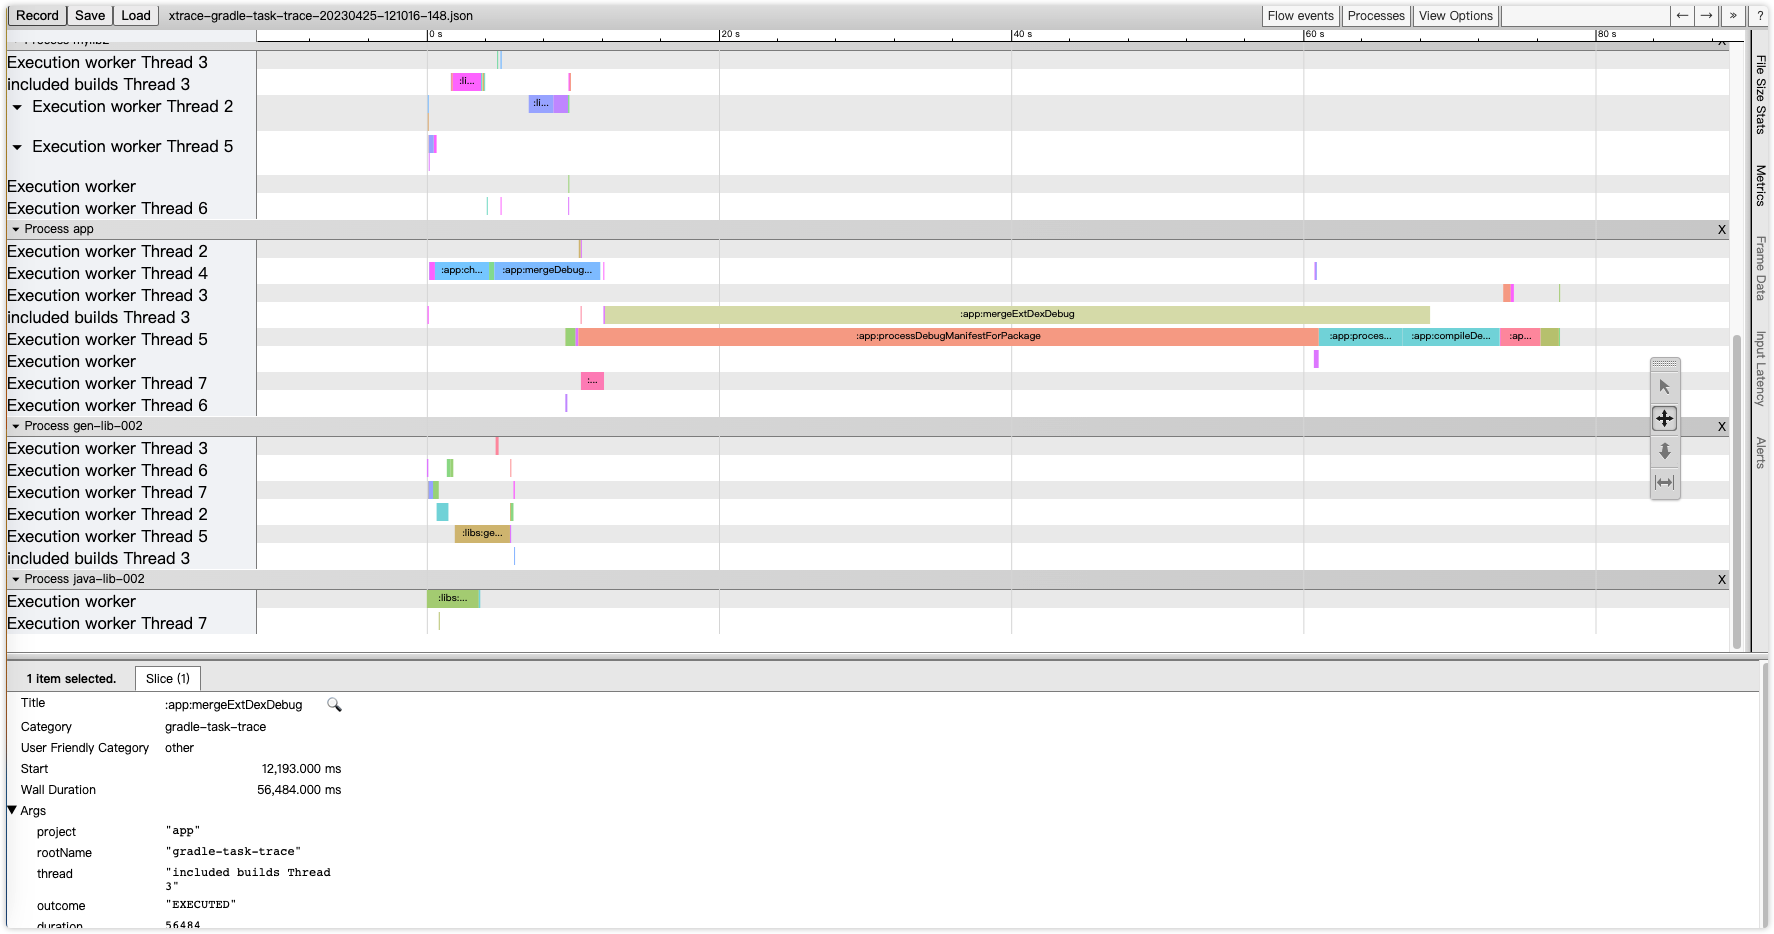Open the help question mark button

pos(1760,15)
